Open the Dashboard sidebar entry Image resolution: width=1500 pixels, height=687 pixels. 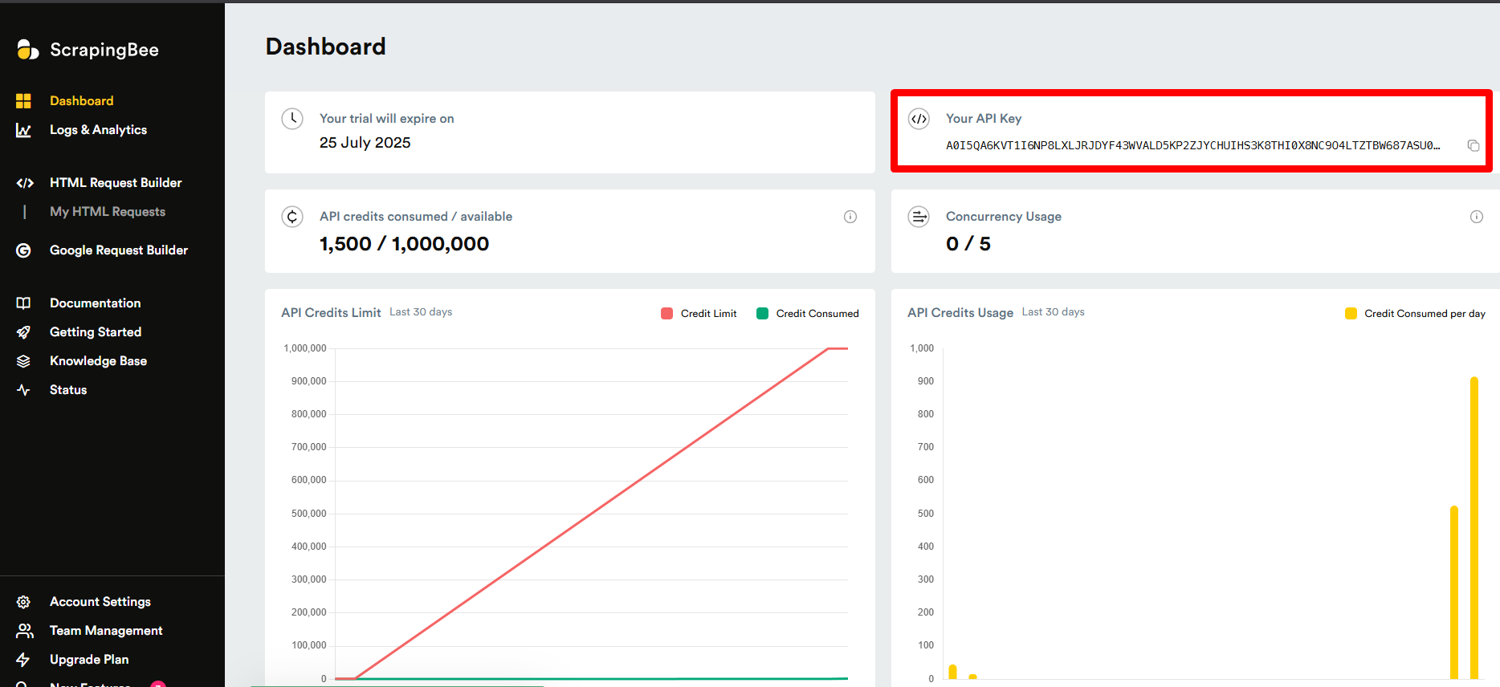coord(81,100)
